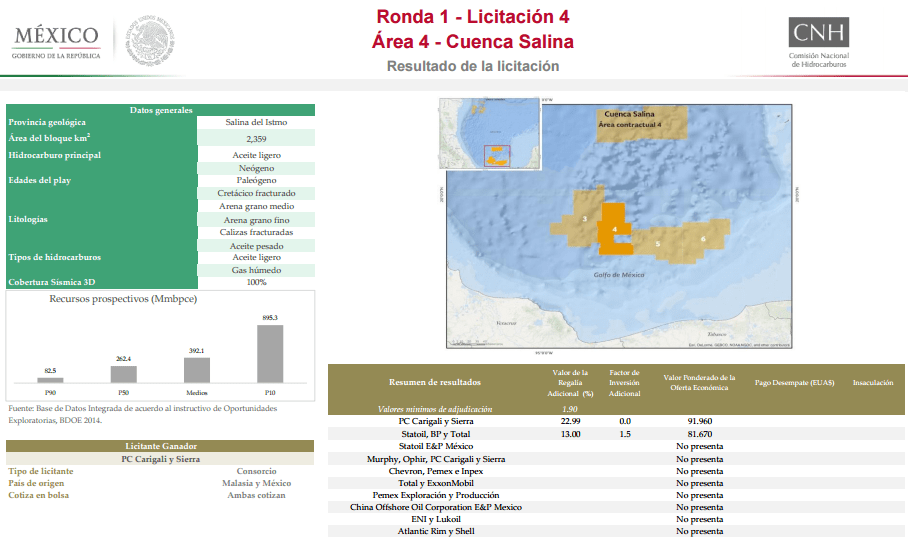Click the 'Cuenca Salina Área contractual 4' map label

click(630, 119)
